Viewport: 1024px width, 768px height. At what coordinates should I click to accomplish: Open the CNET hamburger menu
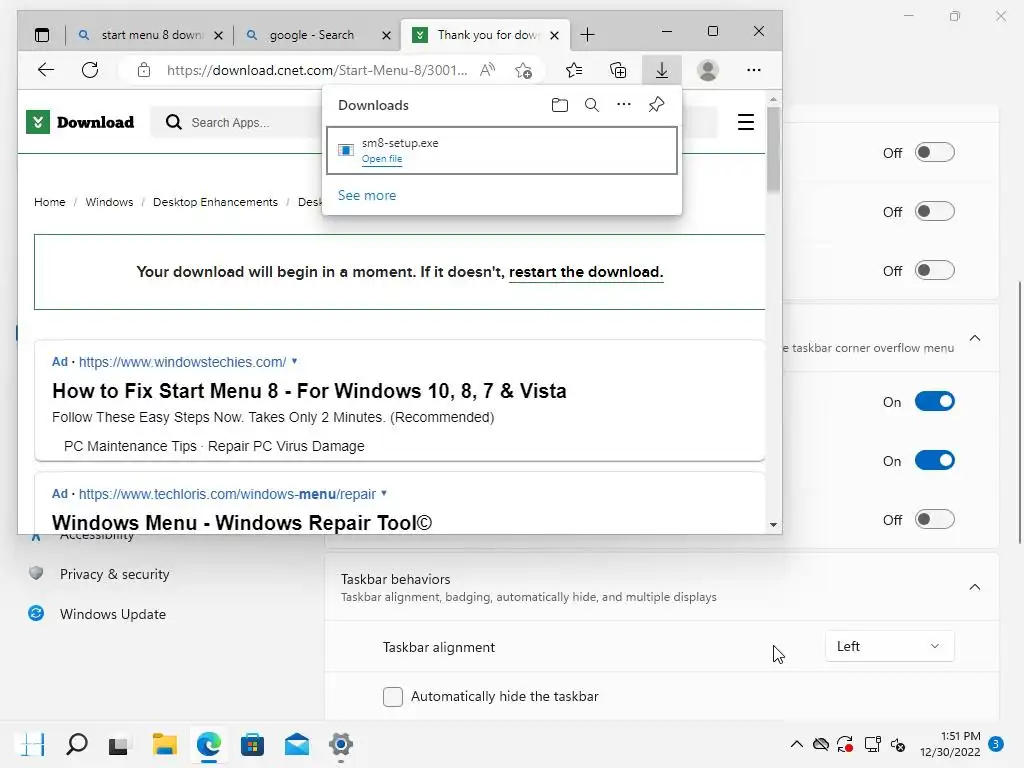[746, 122]
